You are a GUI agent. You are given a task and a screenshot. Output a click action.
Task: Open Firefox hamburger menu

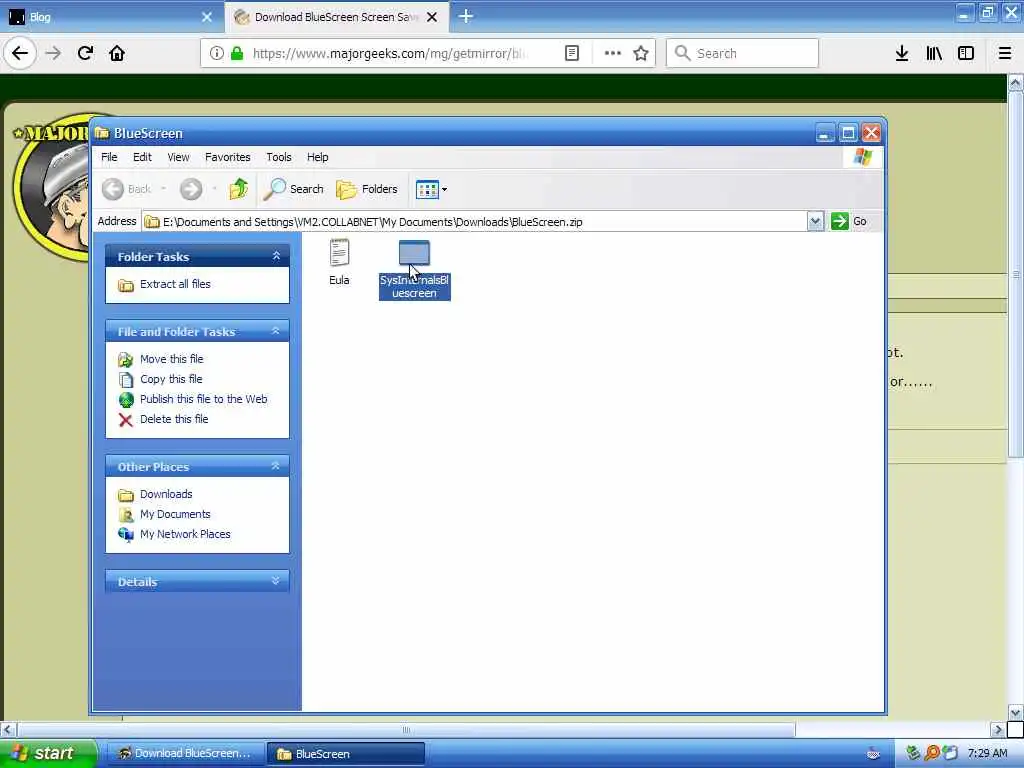tap(1005, 53)
